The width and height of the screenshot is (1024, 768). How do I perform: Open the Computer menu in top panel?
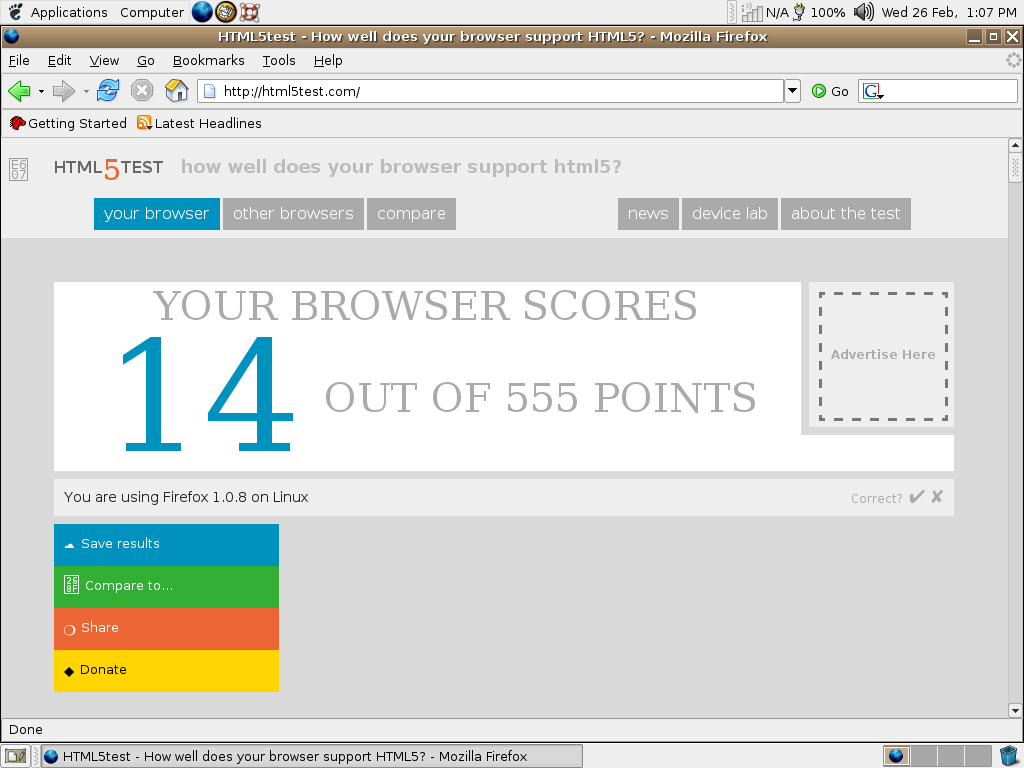tap(152, 12)
